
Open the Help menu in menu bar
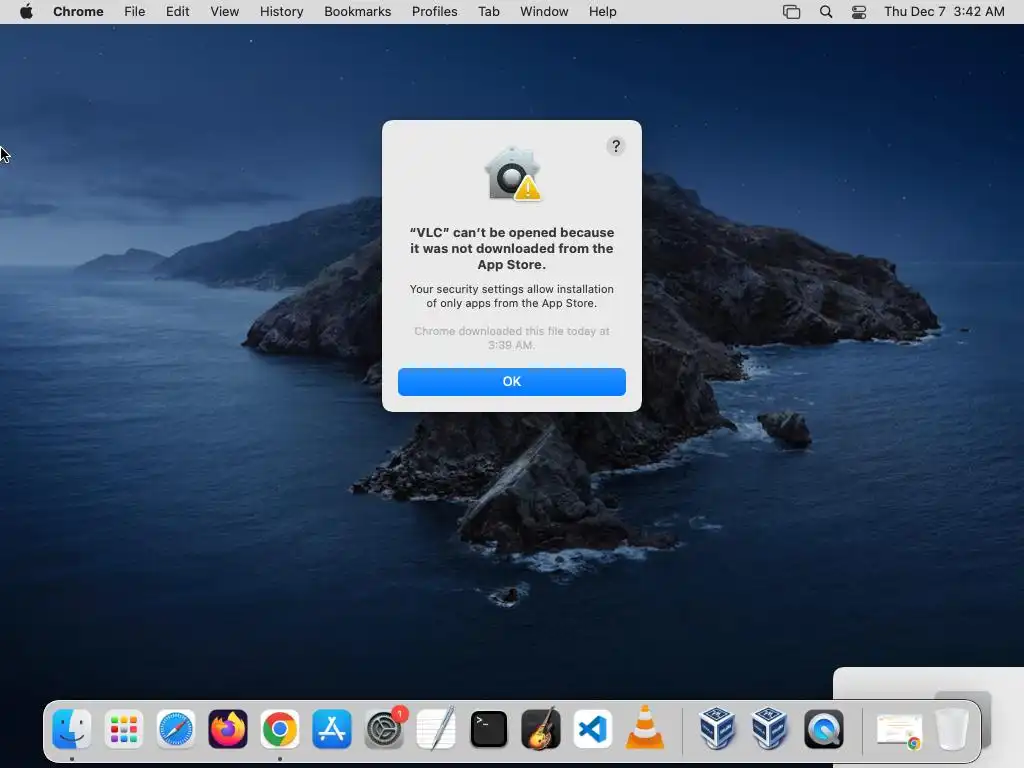click(x=602, y=12)
